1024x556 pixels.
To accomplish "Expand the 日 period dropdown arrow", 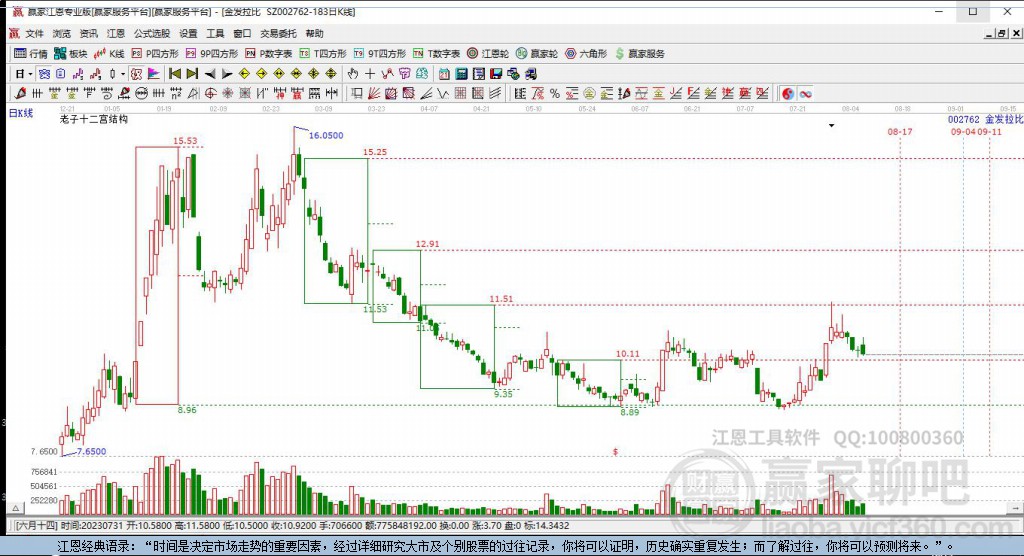I will 30,74.
